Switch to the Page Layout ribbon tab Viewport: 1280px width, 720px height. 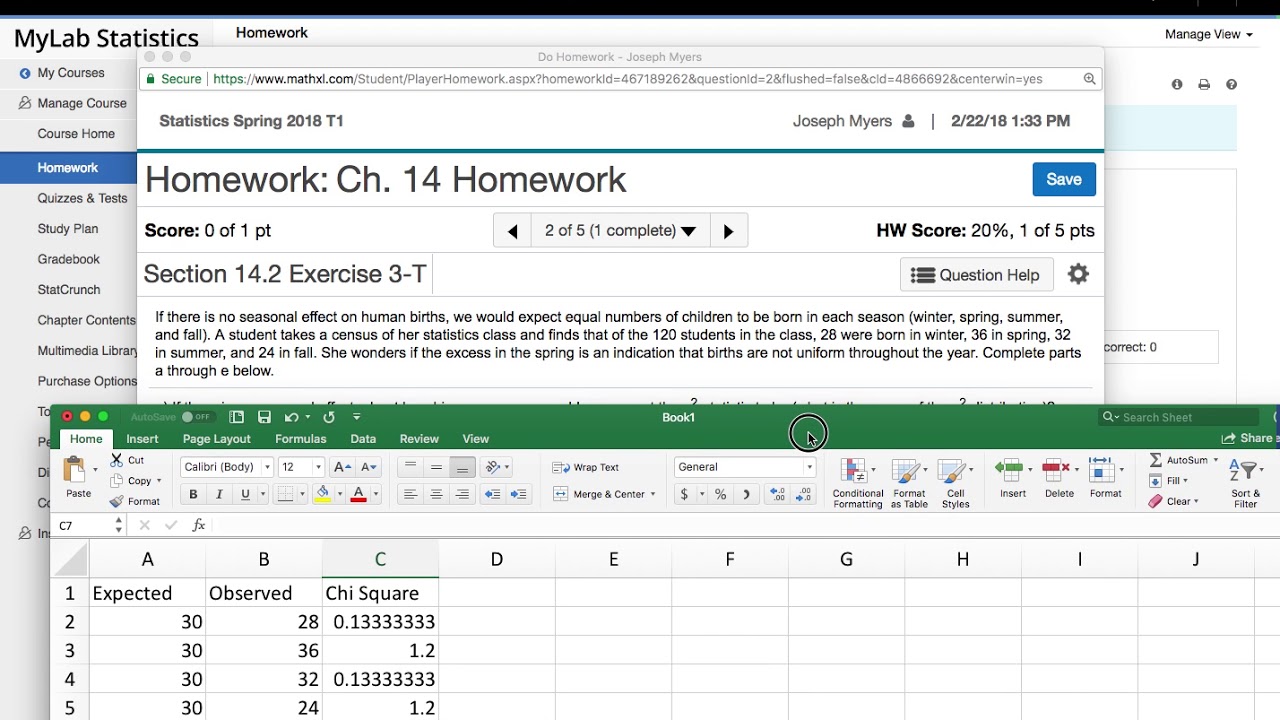tap(216, 439)
